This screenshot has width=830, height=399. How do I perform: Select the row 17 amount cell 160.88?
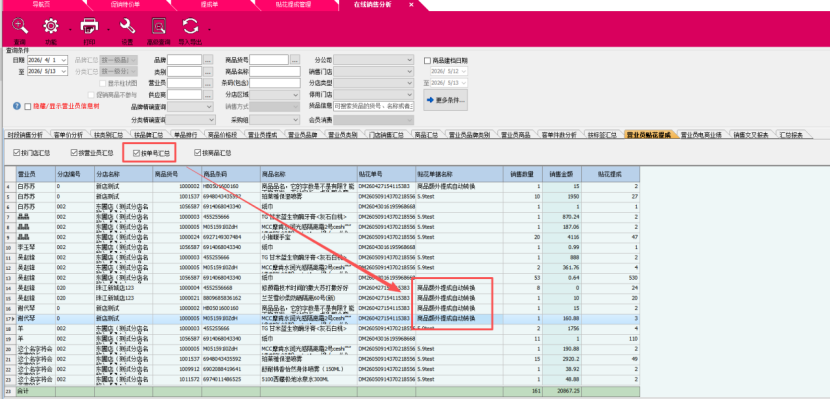[562, 319]
